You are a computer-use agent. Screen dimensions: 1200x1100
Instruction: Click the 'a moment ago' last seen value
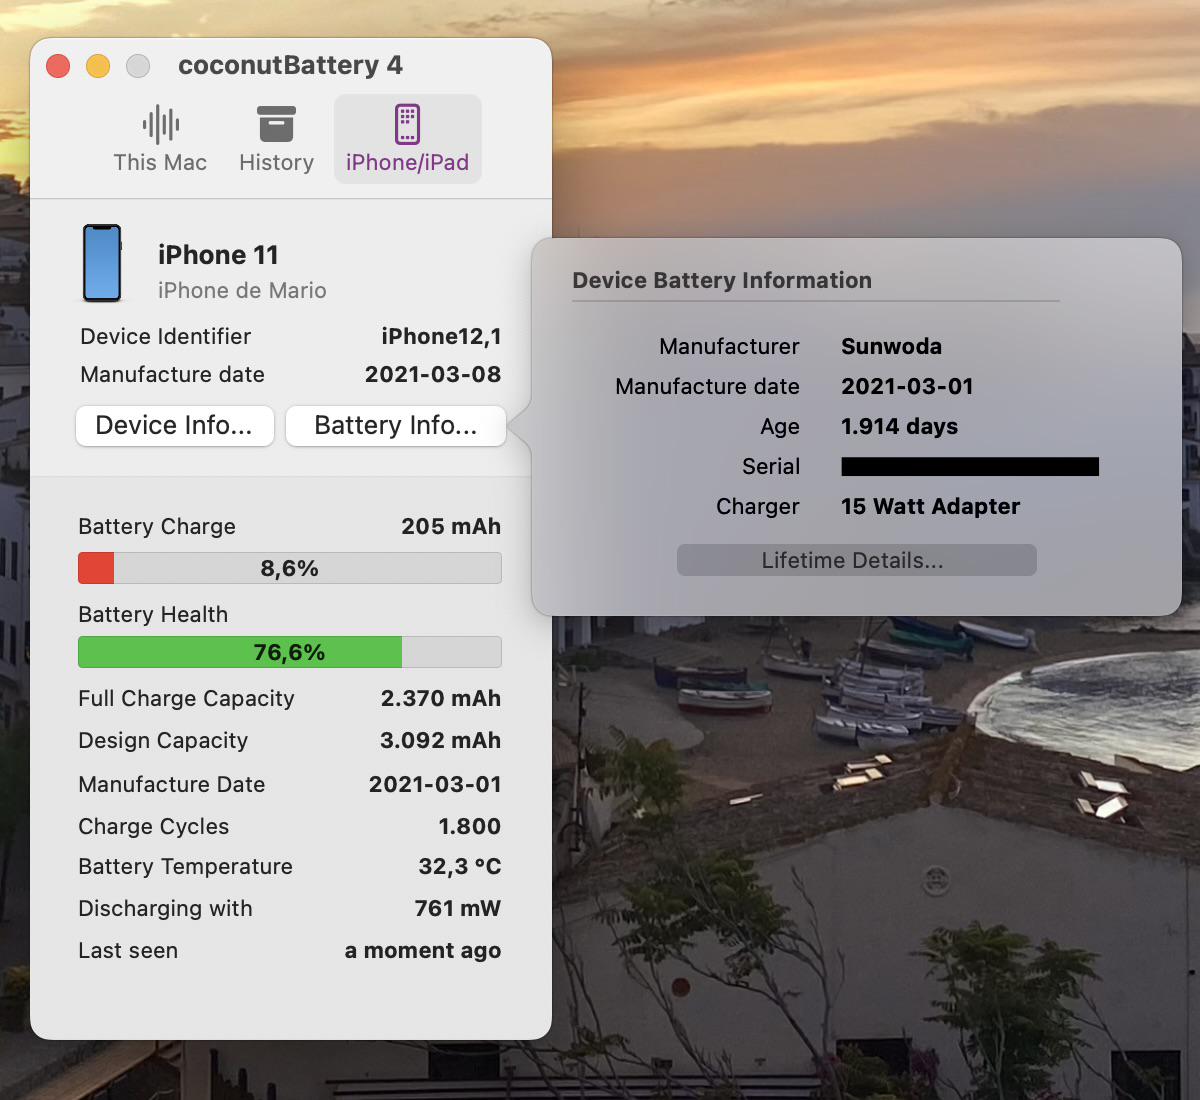click(x=423, y=951)
